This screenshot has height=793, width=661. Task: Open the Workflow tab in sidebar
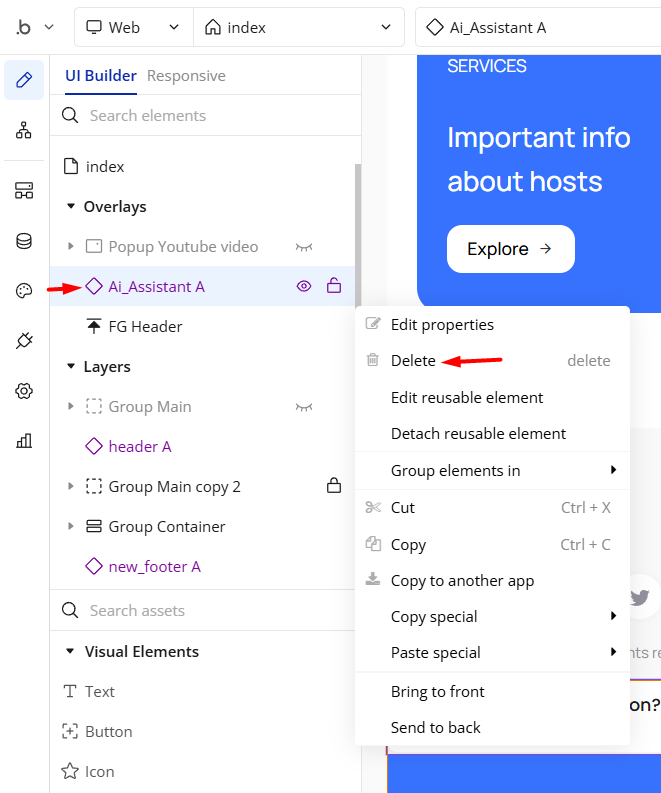tap(24, 130)
